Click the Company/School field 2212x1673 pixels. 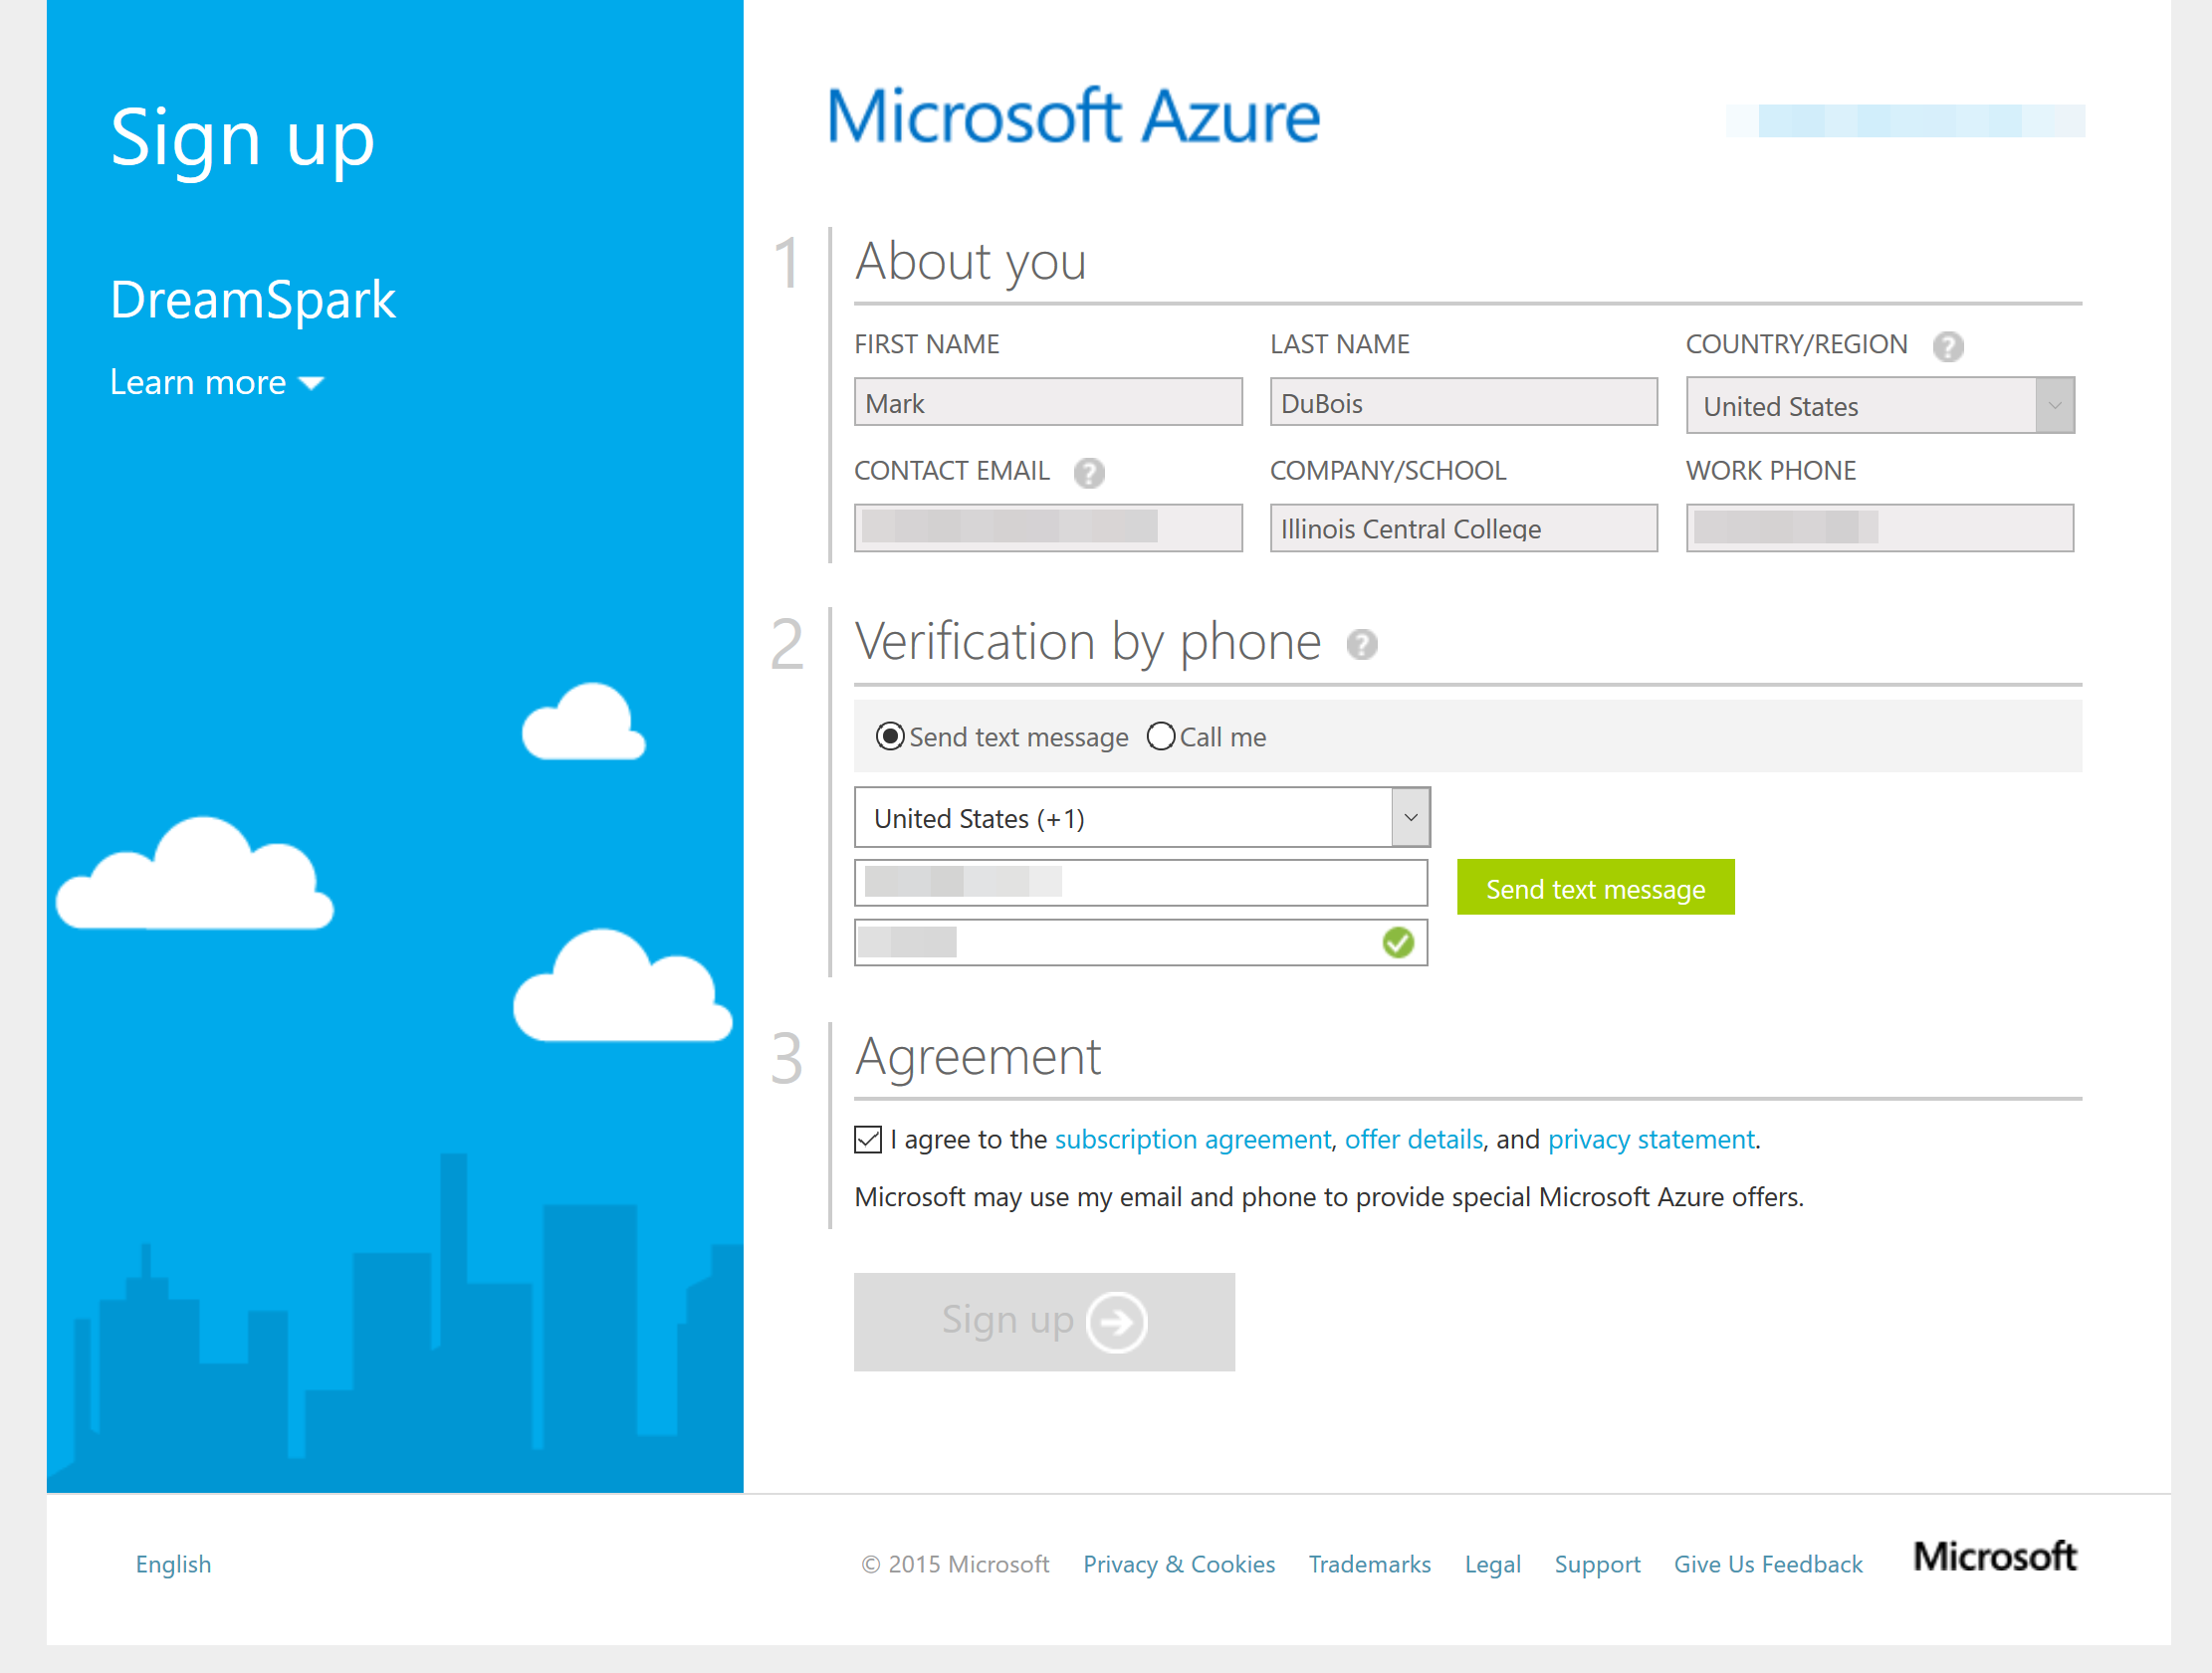pyautogui.click(x=1463, y=528)
